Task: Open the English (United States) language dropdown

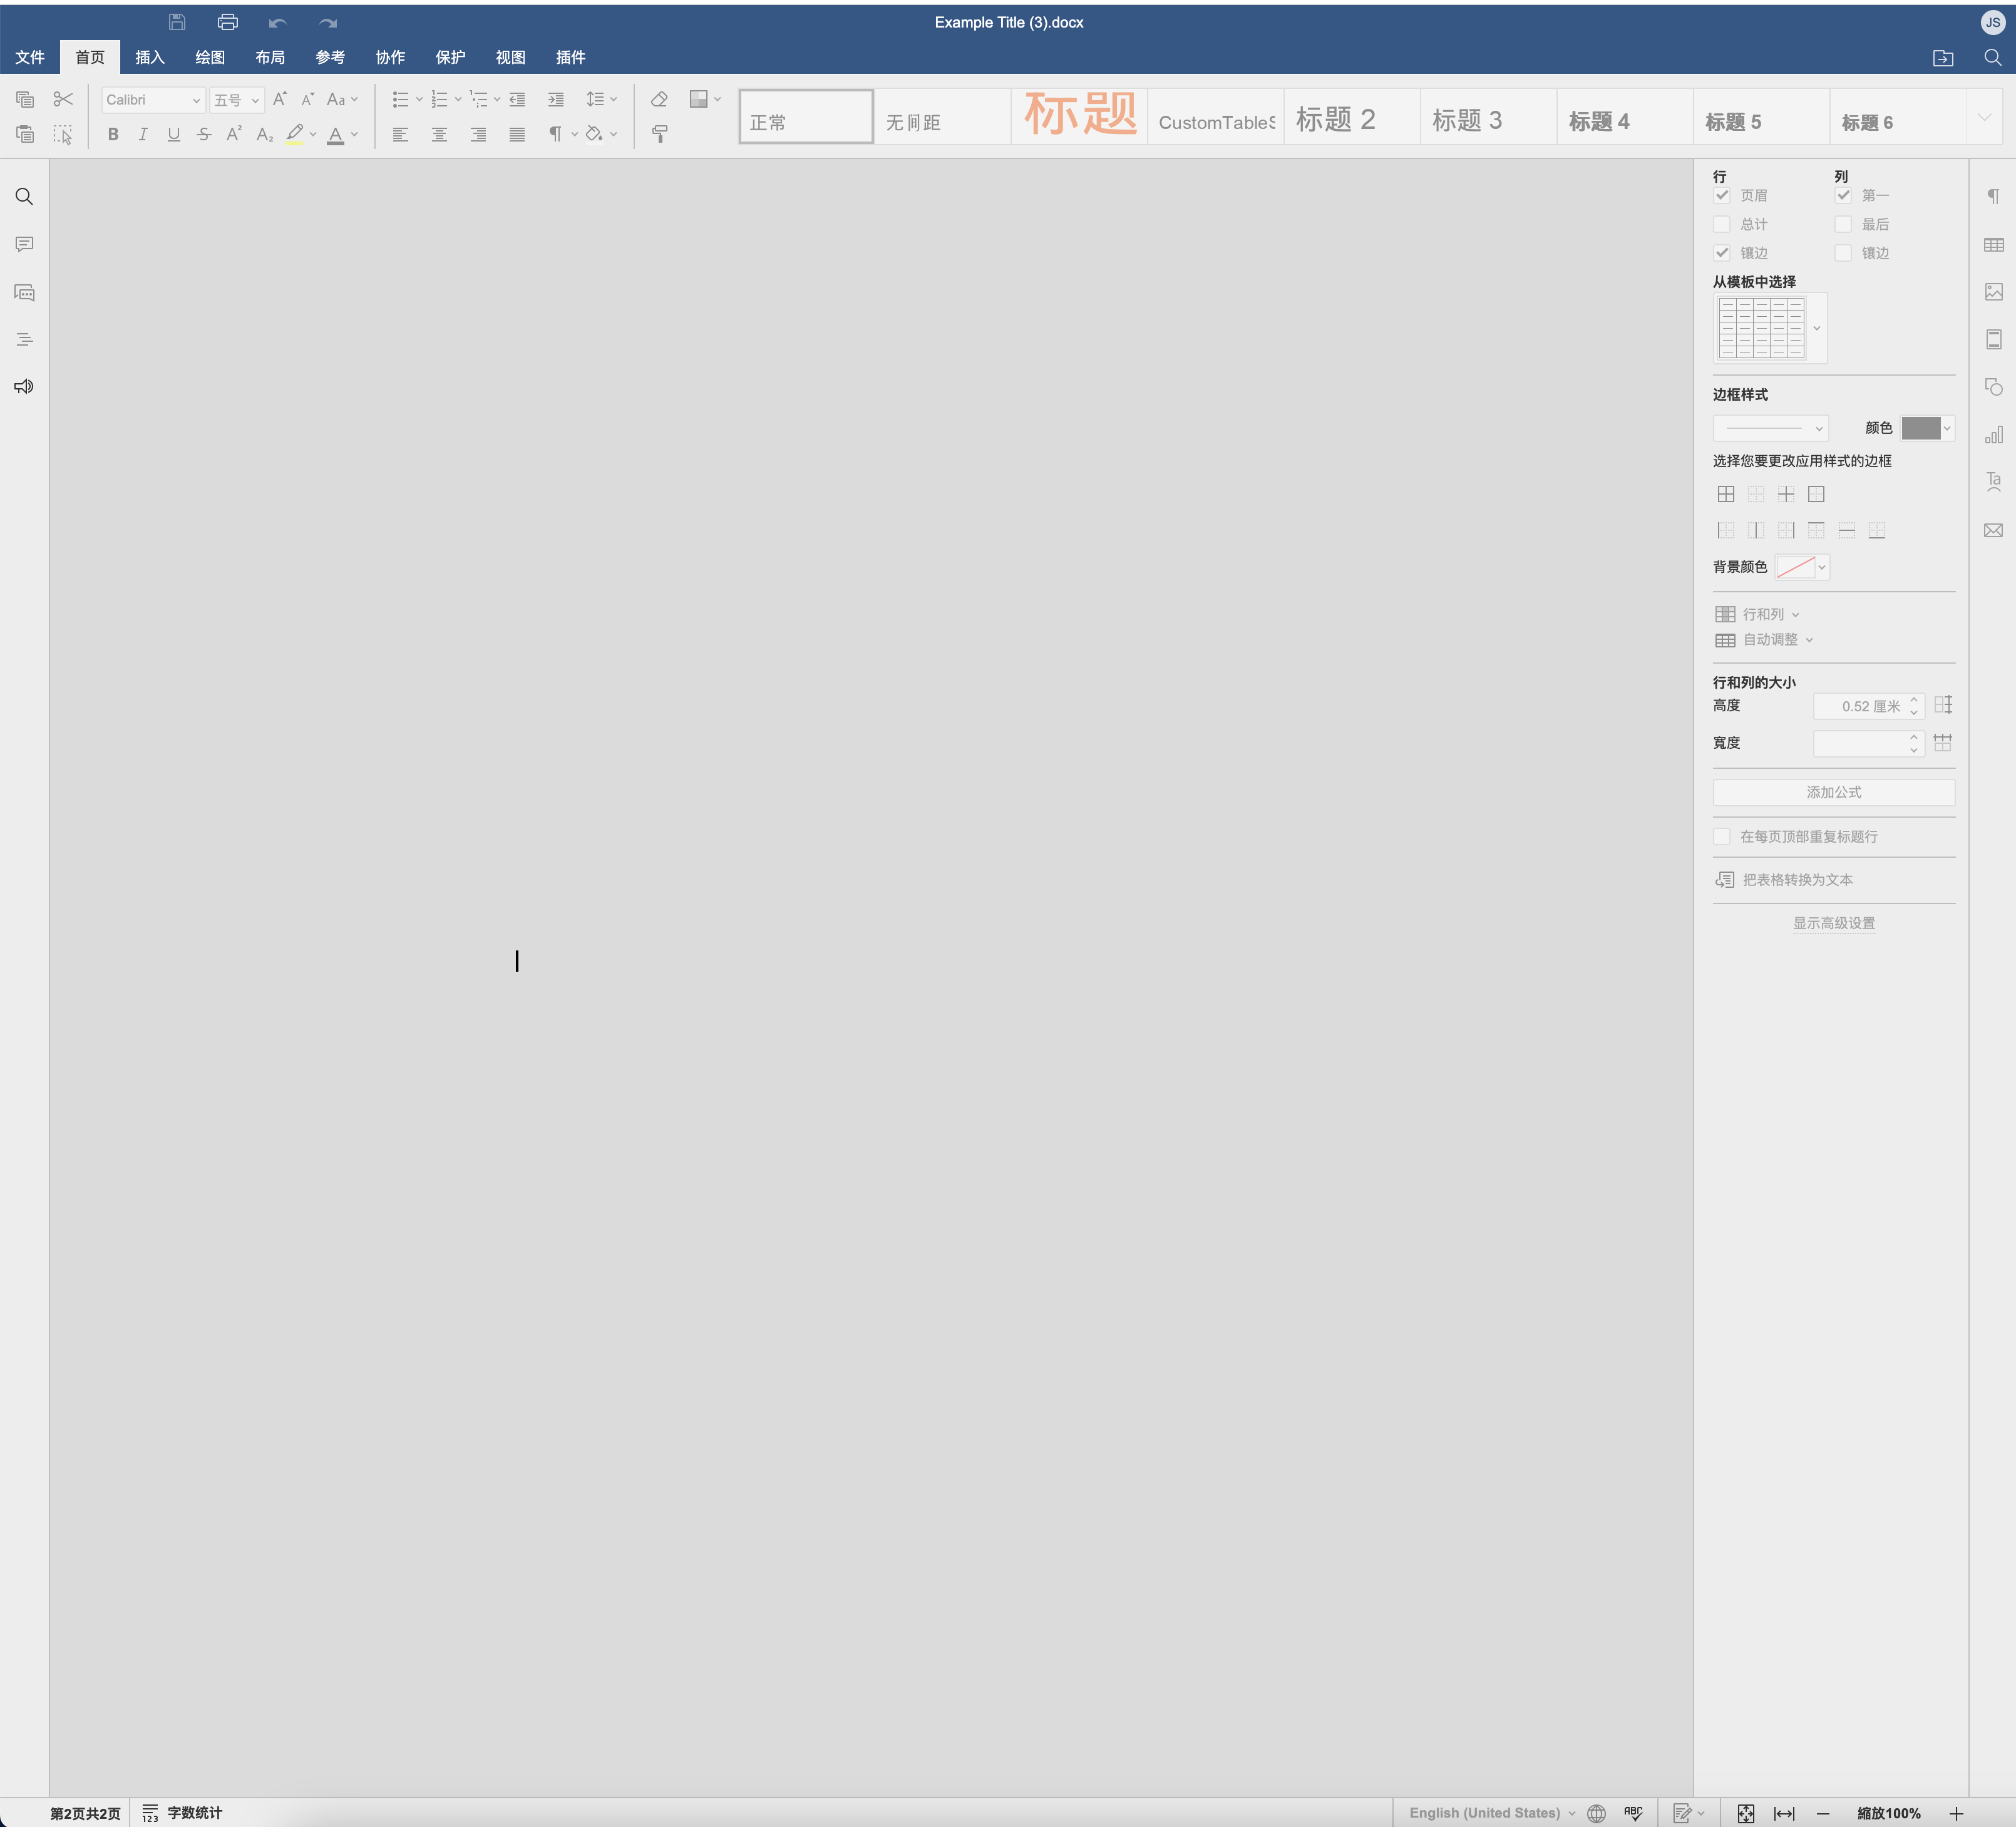Action: pos(1492,1813)
